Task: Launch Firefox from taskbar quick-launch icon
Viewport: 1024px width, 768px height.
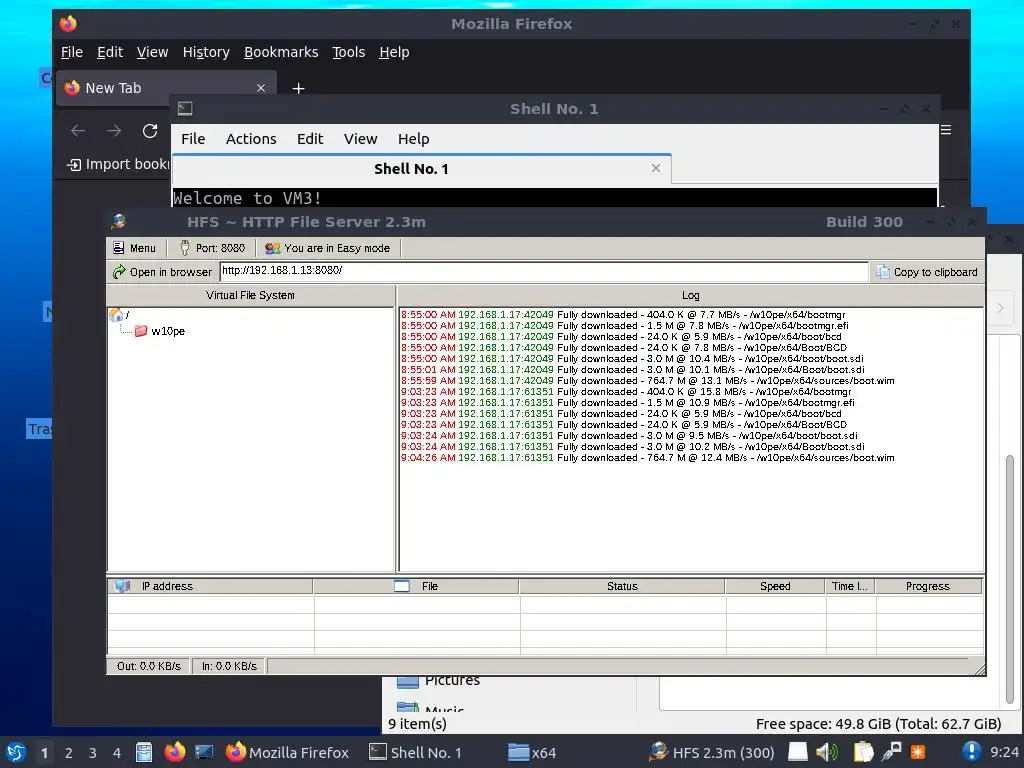Action: (x=174, y=752)
